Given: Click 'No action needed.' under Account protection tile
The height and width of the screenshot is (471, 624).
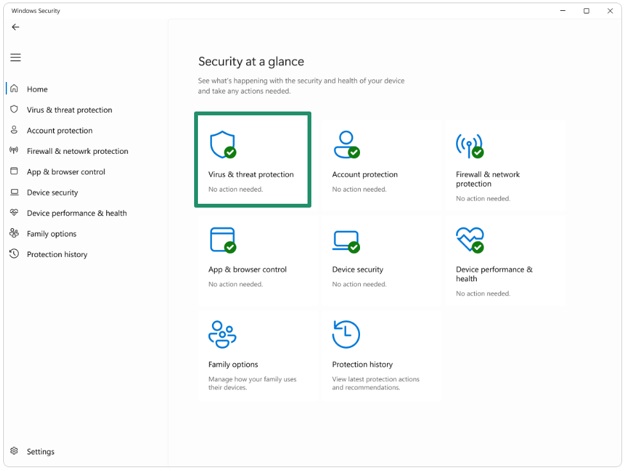Looking at the screenshot, I should (359, 189).
